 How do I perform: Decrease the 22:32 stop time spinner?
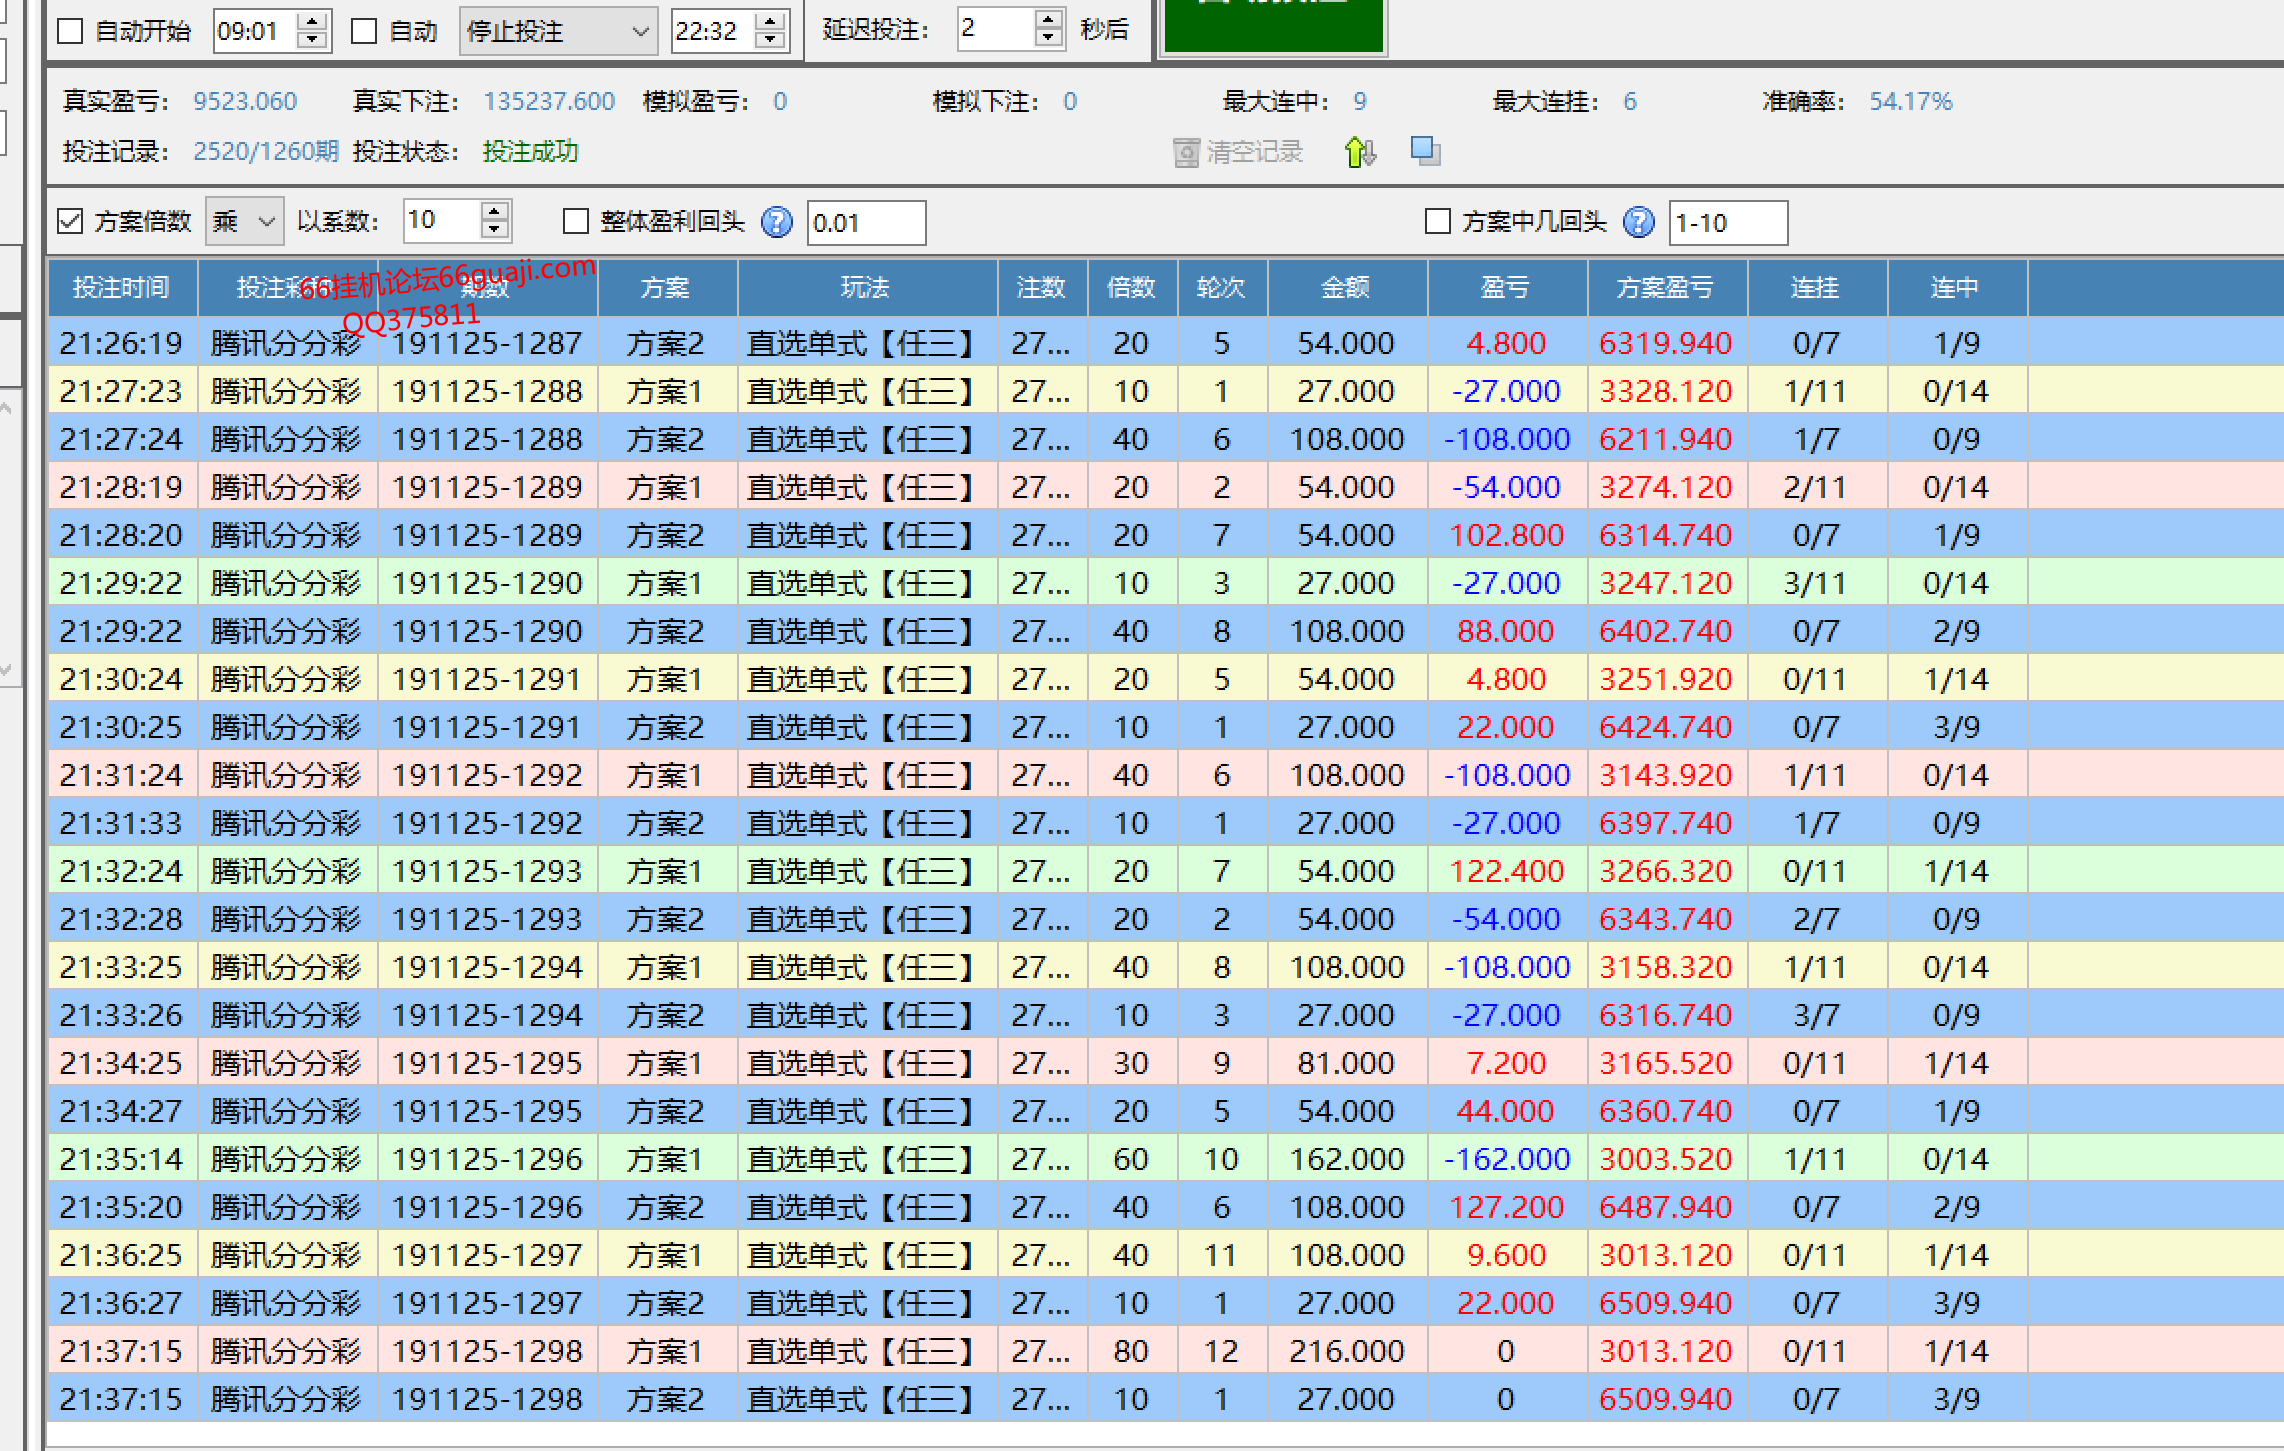click(x=770, y=41)
